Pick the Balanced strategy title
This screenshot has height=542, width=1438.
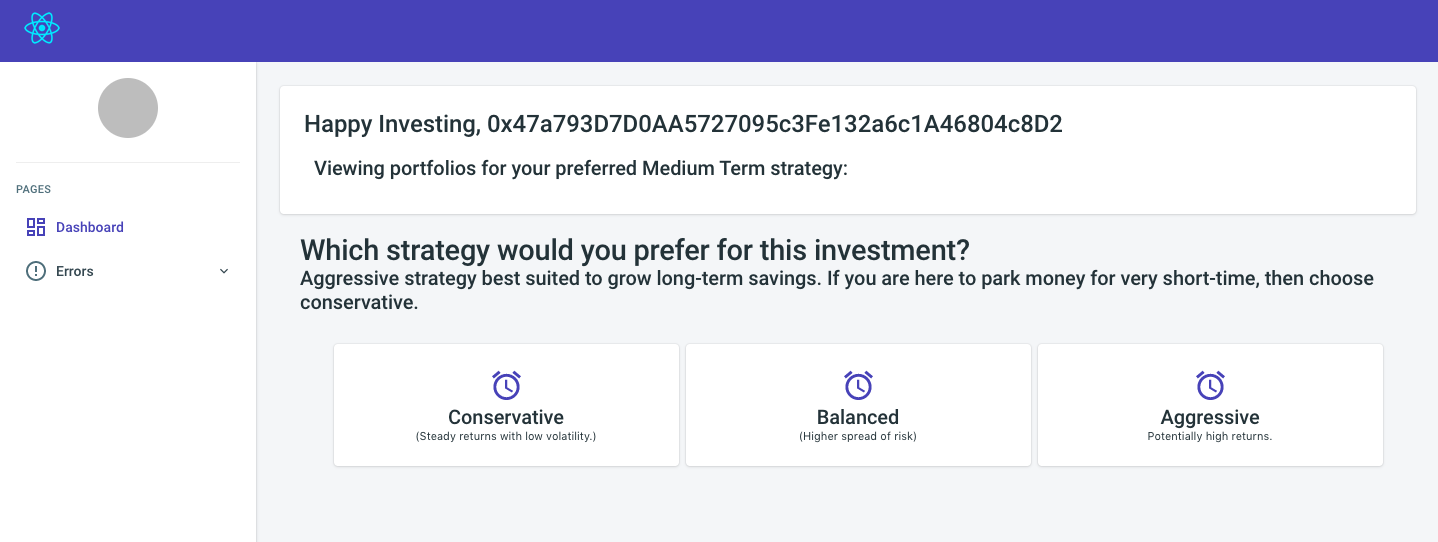858,417
